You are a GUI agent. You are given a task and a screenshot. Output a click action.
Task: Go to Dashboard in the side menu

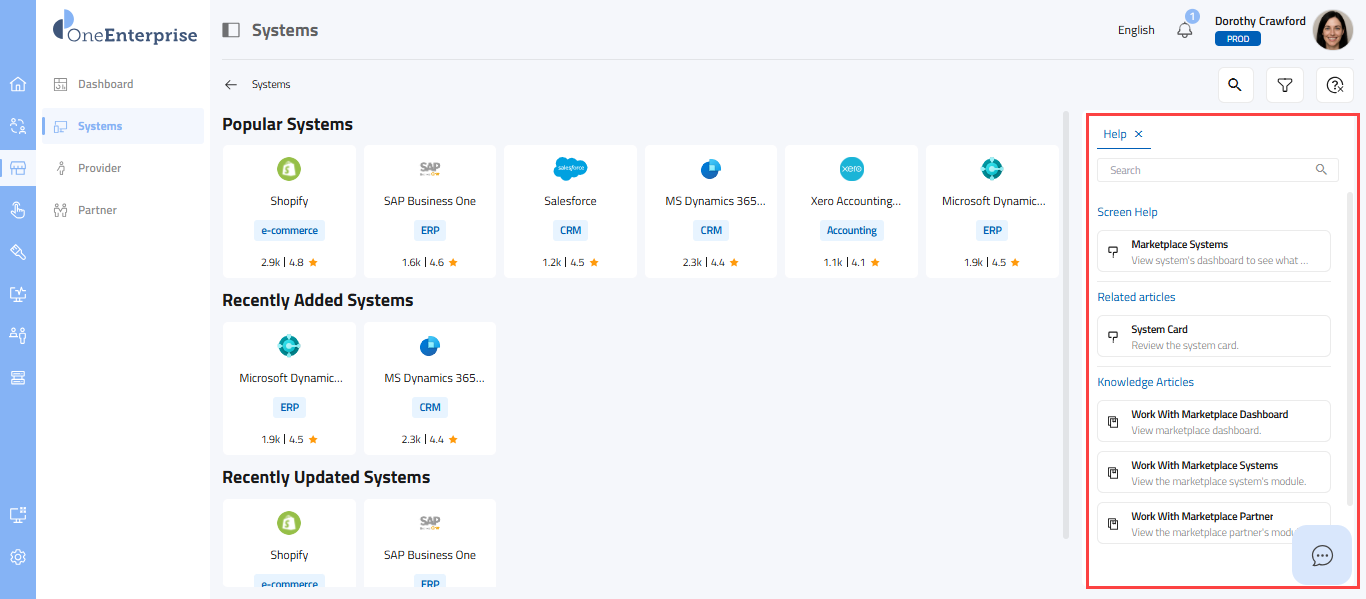click(x=105, y=84)
